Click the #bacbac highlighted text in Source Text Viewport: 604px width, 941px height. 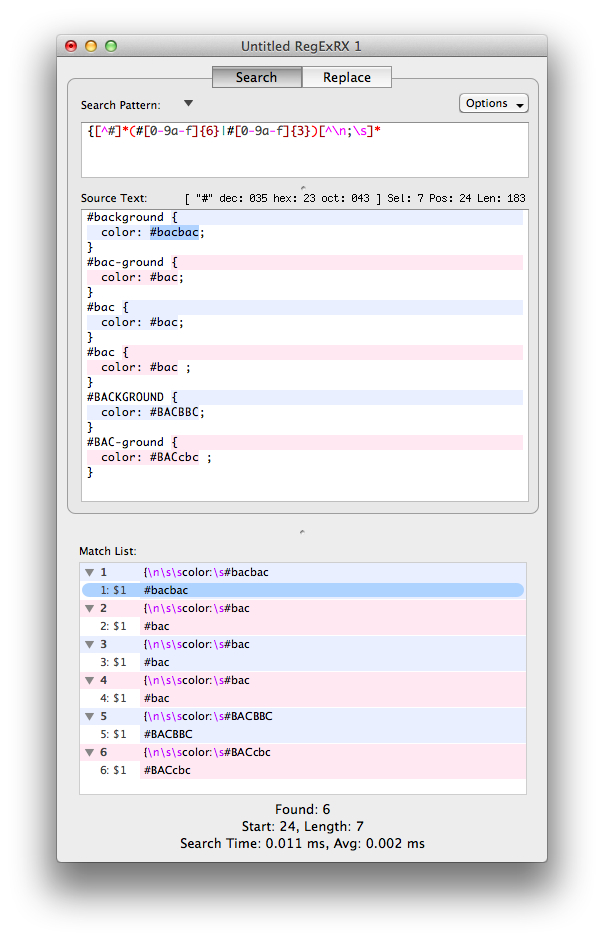pyautogui.click(x=174, y=232)
